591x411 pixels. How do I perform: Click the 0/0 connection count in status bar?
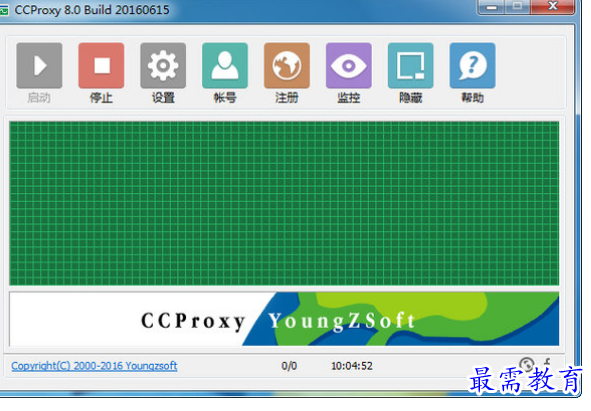pos(289,366)
